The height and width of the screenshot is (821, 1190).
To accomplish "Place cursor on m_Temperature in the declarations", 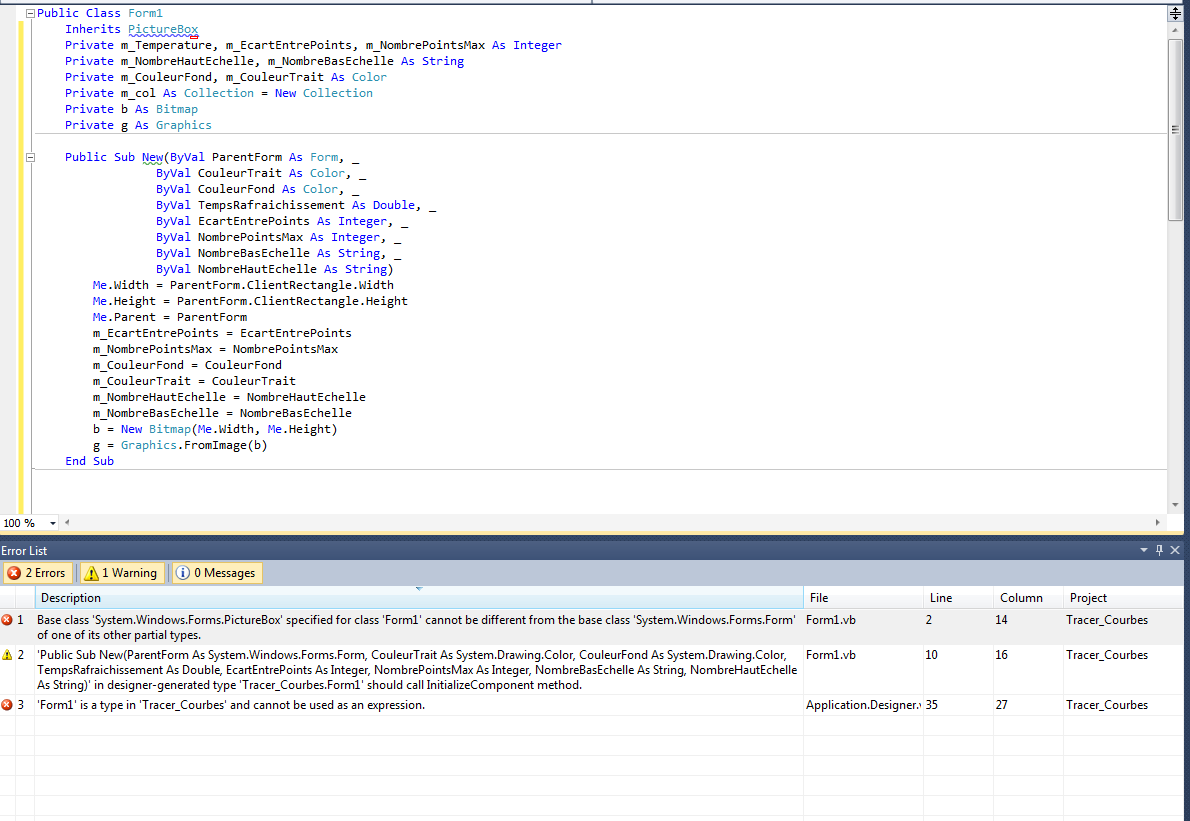I will coord(166,46).
